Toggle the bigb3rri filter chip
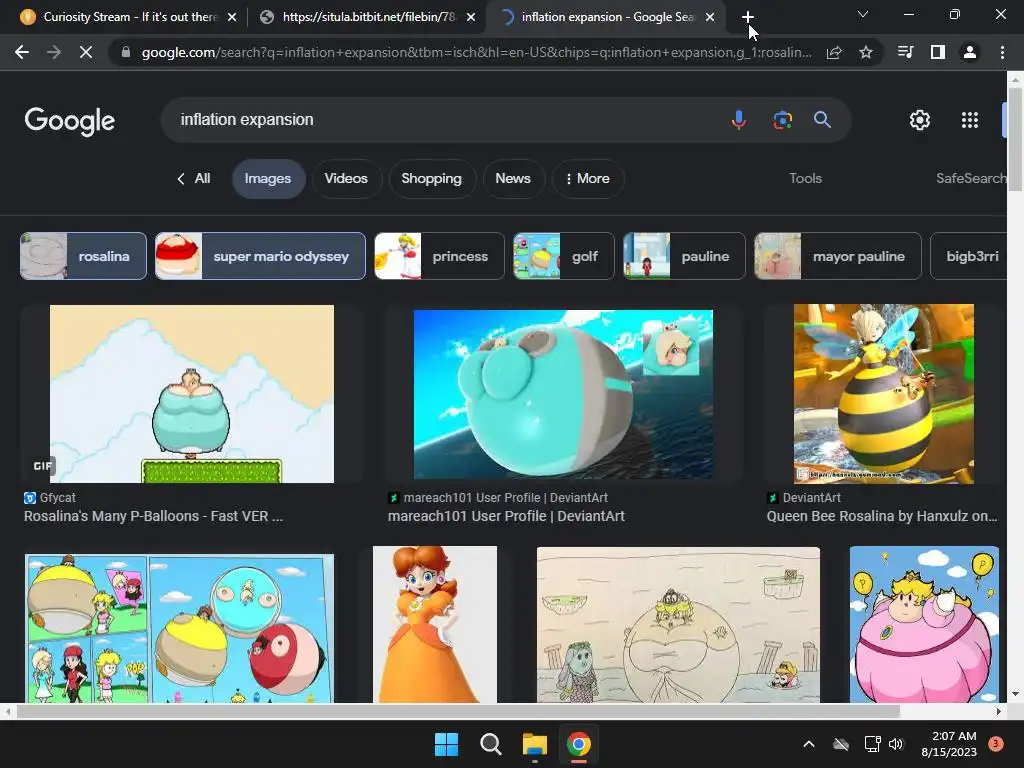The height and width of the screenshot is (768, 1024). (969, 256)
